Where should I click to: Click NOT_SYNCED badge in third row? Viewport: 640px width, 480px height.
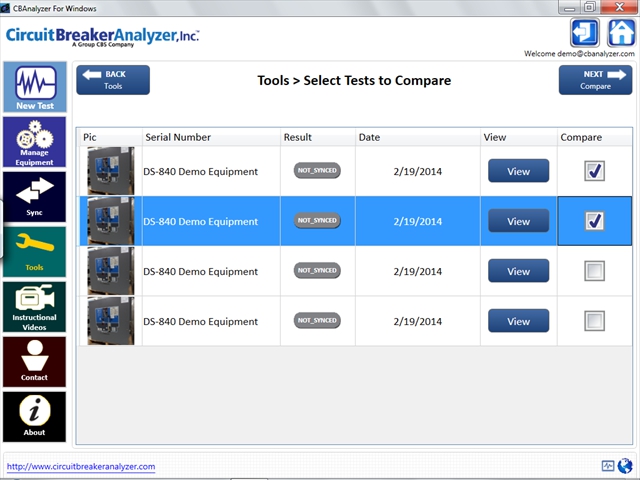click(317, 271)
